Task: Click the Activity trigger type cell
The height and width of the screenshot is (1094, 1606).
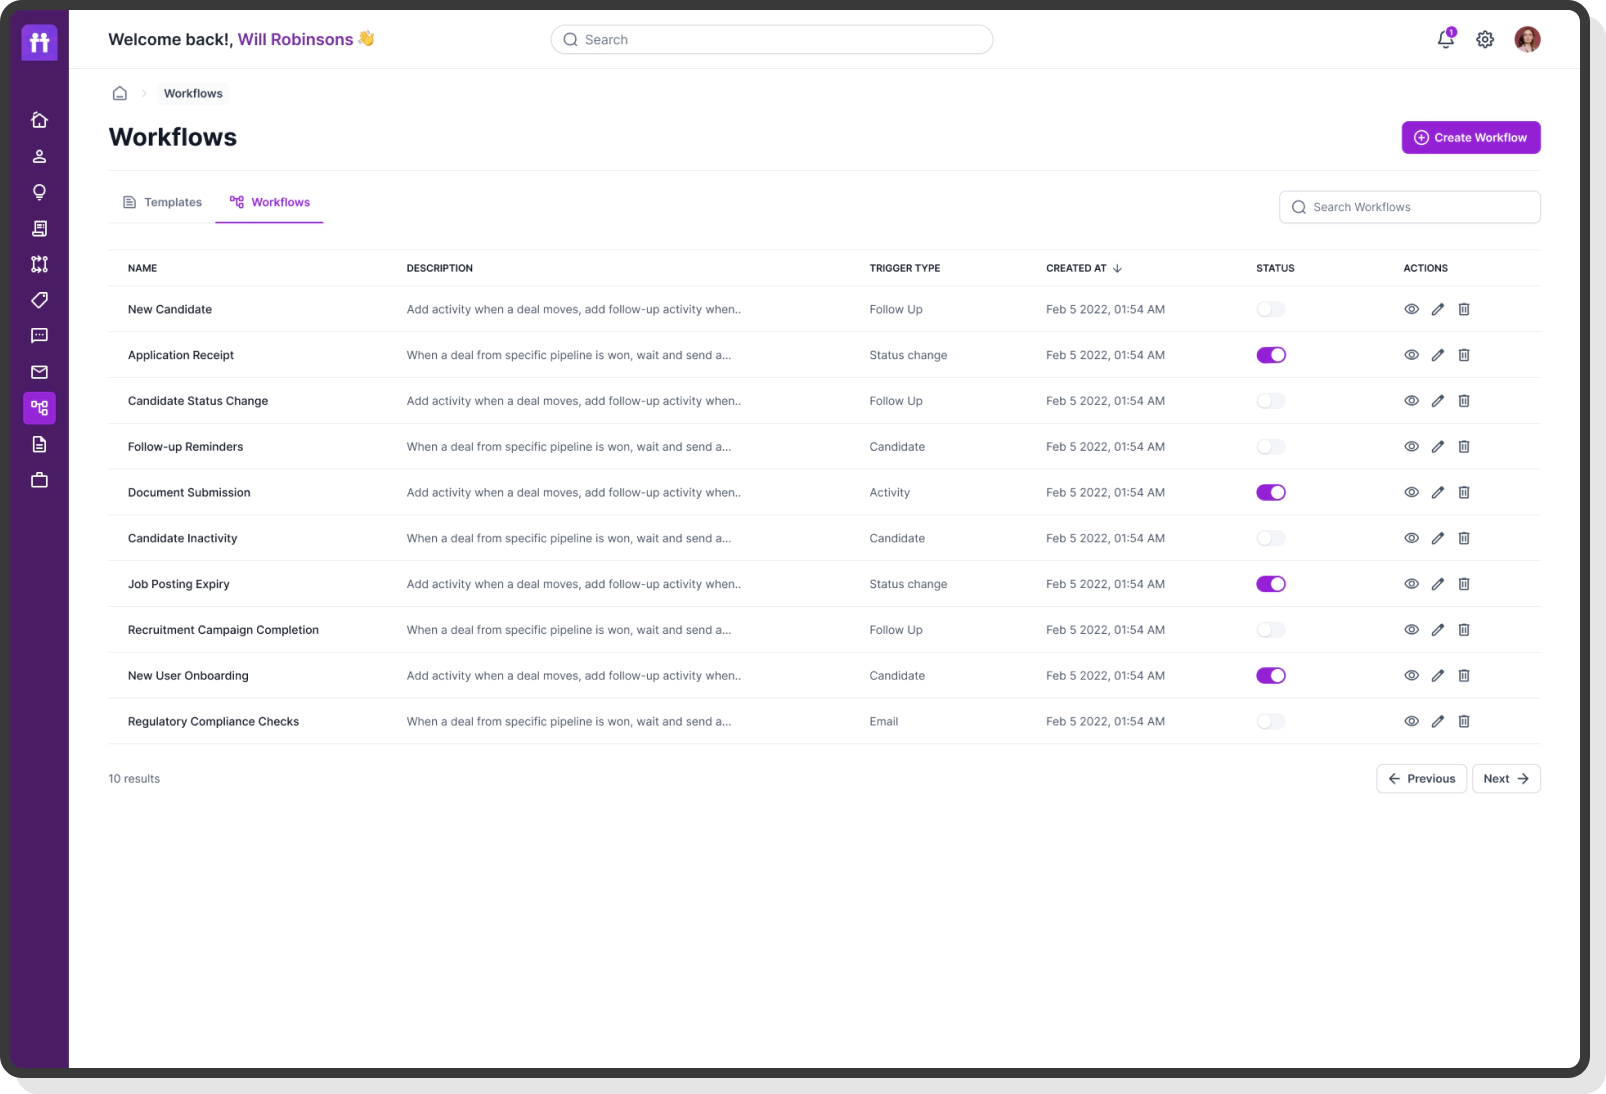Action: point(889,493)
